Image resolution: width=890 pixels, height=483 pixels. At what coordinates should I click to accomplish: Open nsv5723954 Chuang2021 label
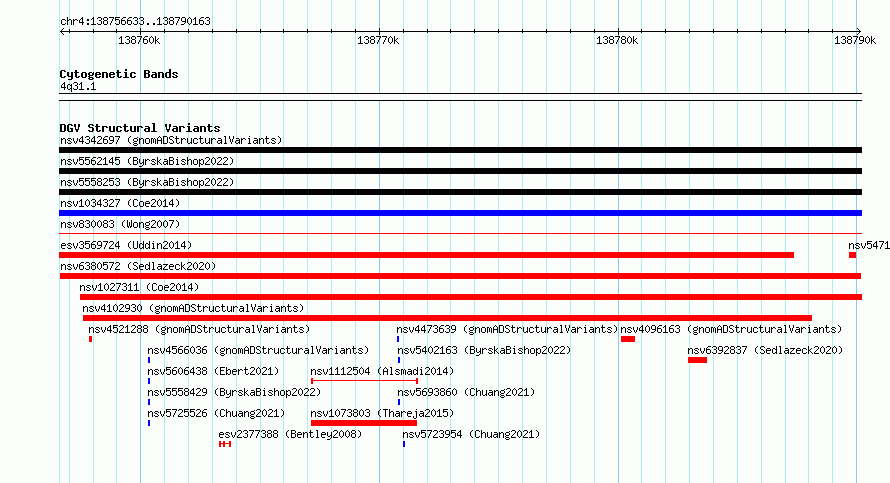tap(471, 434)
